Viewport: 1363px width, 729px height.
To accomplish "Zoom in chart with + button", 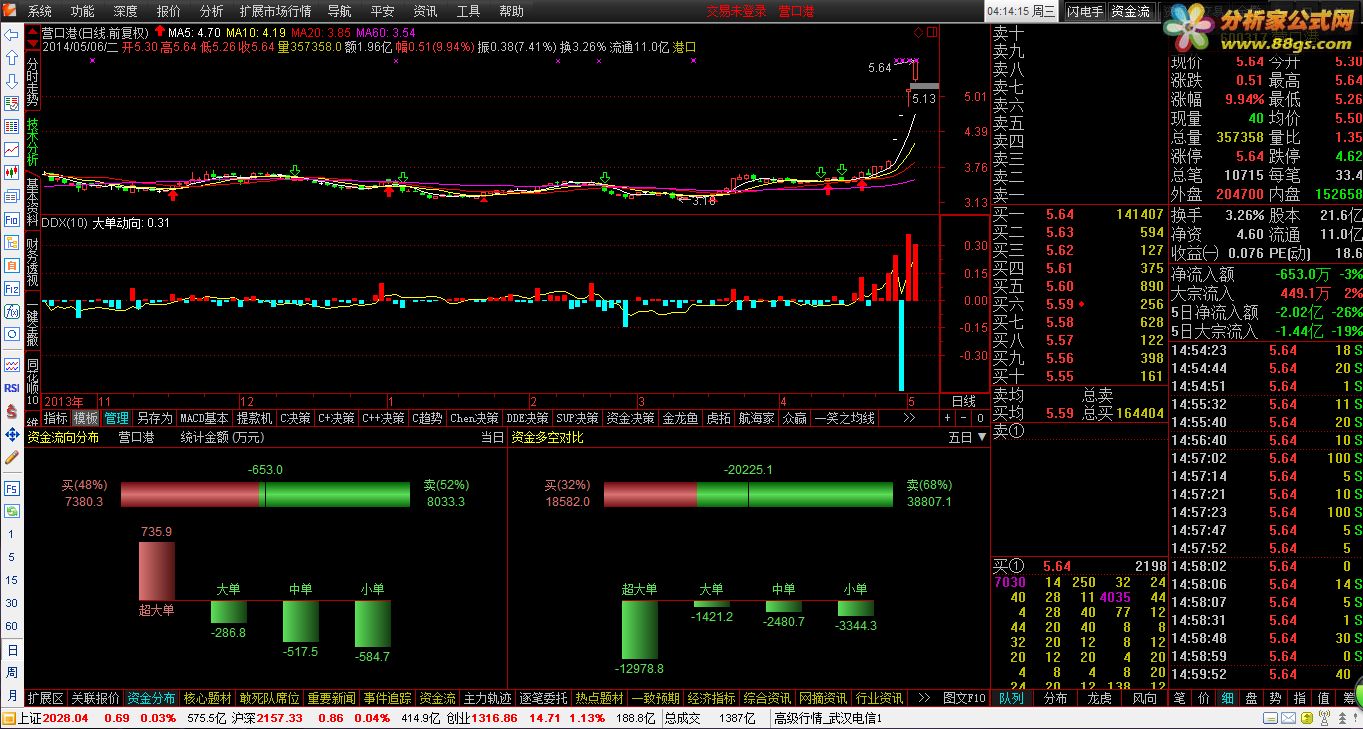I will pos(948,418).
